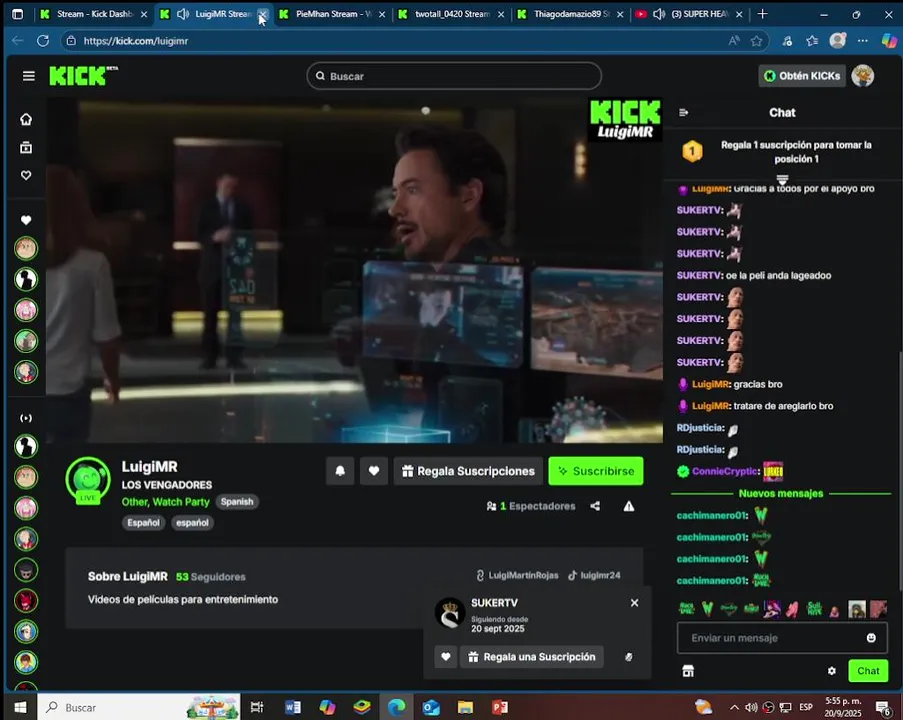The width and height of the screenshot is (903, 720).
Task: Click in the Buscar search field
Action: pyautogui.click(x=454, y=76)
